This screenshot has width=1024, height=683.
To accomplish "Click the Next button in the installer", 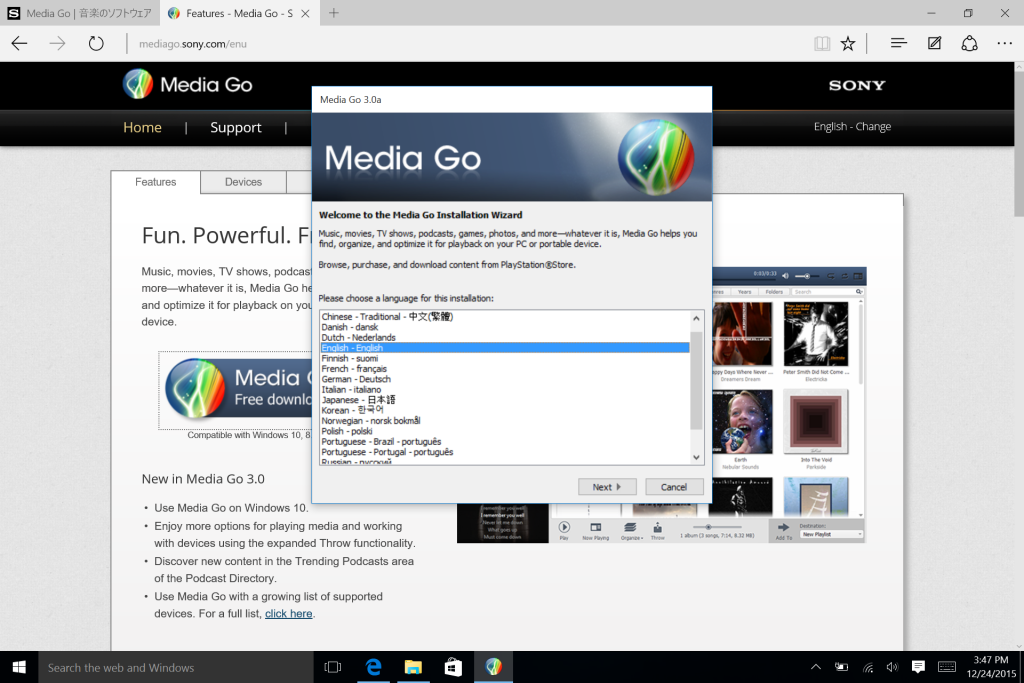I will [607, 486].
